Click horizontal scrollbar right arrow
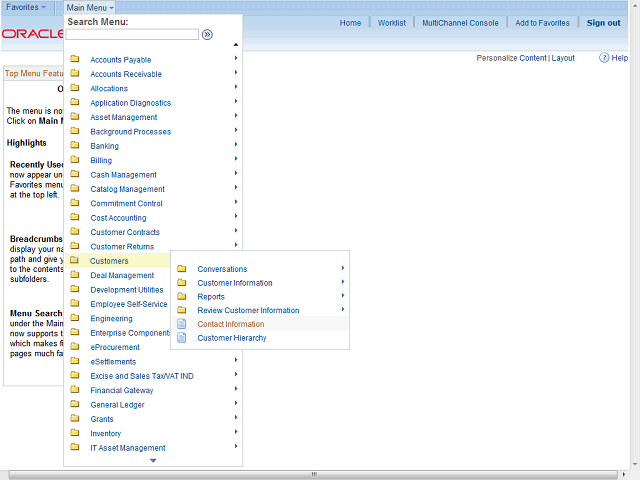Screen dimensions: 640x480 (x=623, y=474)
